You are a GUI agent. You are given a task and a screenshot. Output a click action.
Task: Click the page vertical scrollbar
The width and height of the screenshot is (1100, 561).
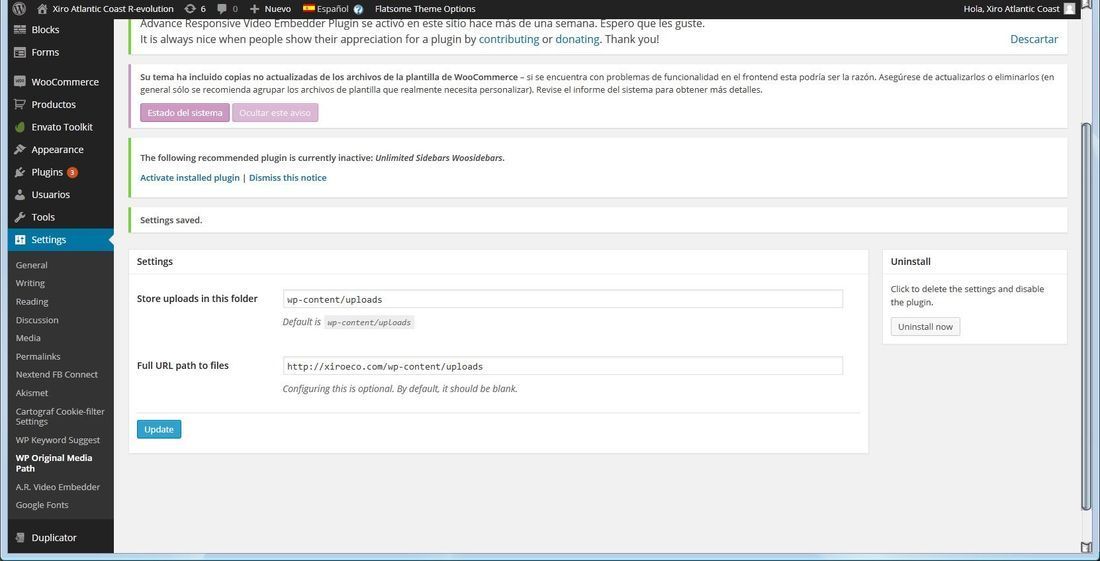(x=1087, y=316)
